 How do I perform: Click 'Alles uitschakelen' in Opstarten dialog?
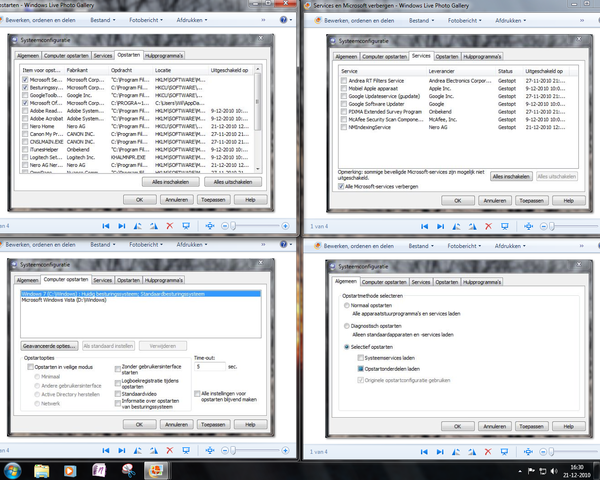(233, 182)
